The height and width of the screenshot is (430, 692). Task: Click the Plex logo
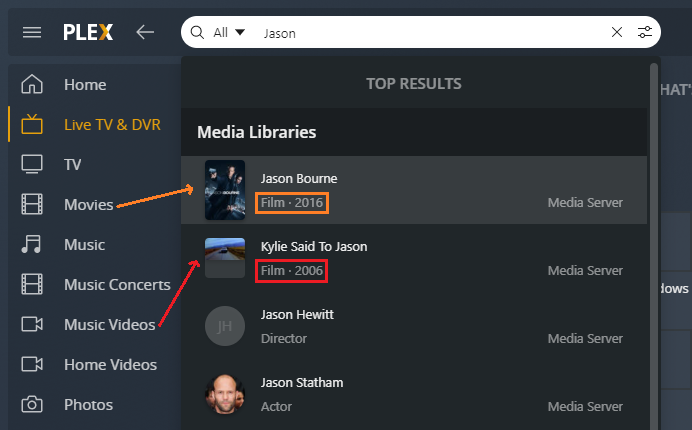88,32
